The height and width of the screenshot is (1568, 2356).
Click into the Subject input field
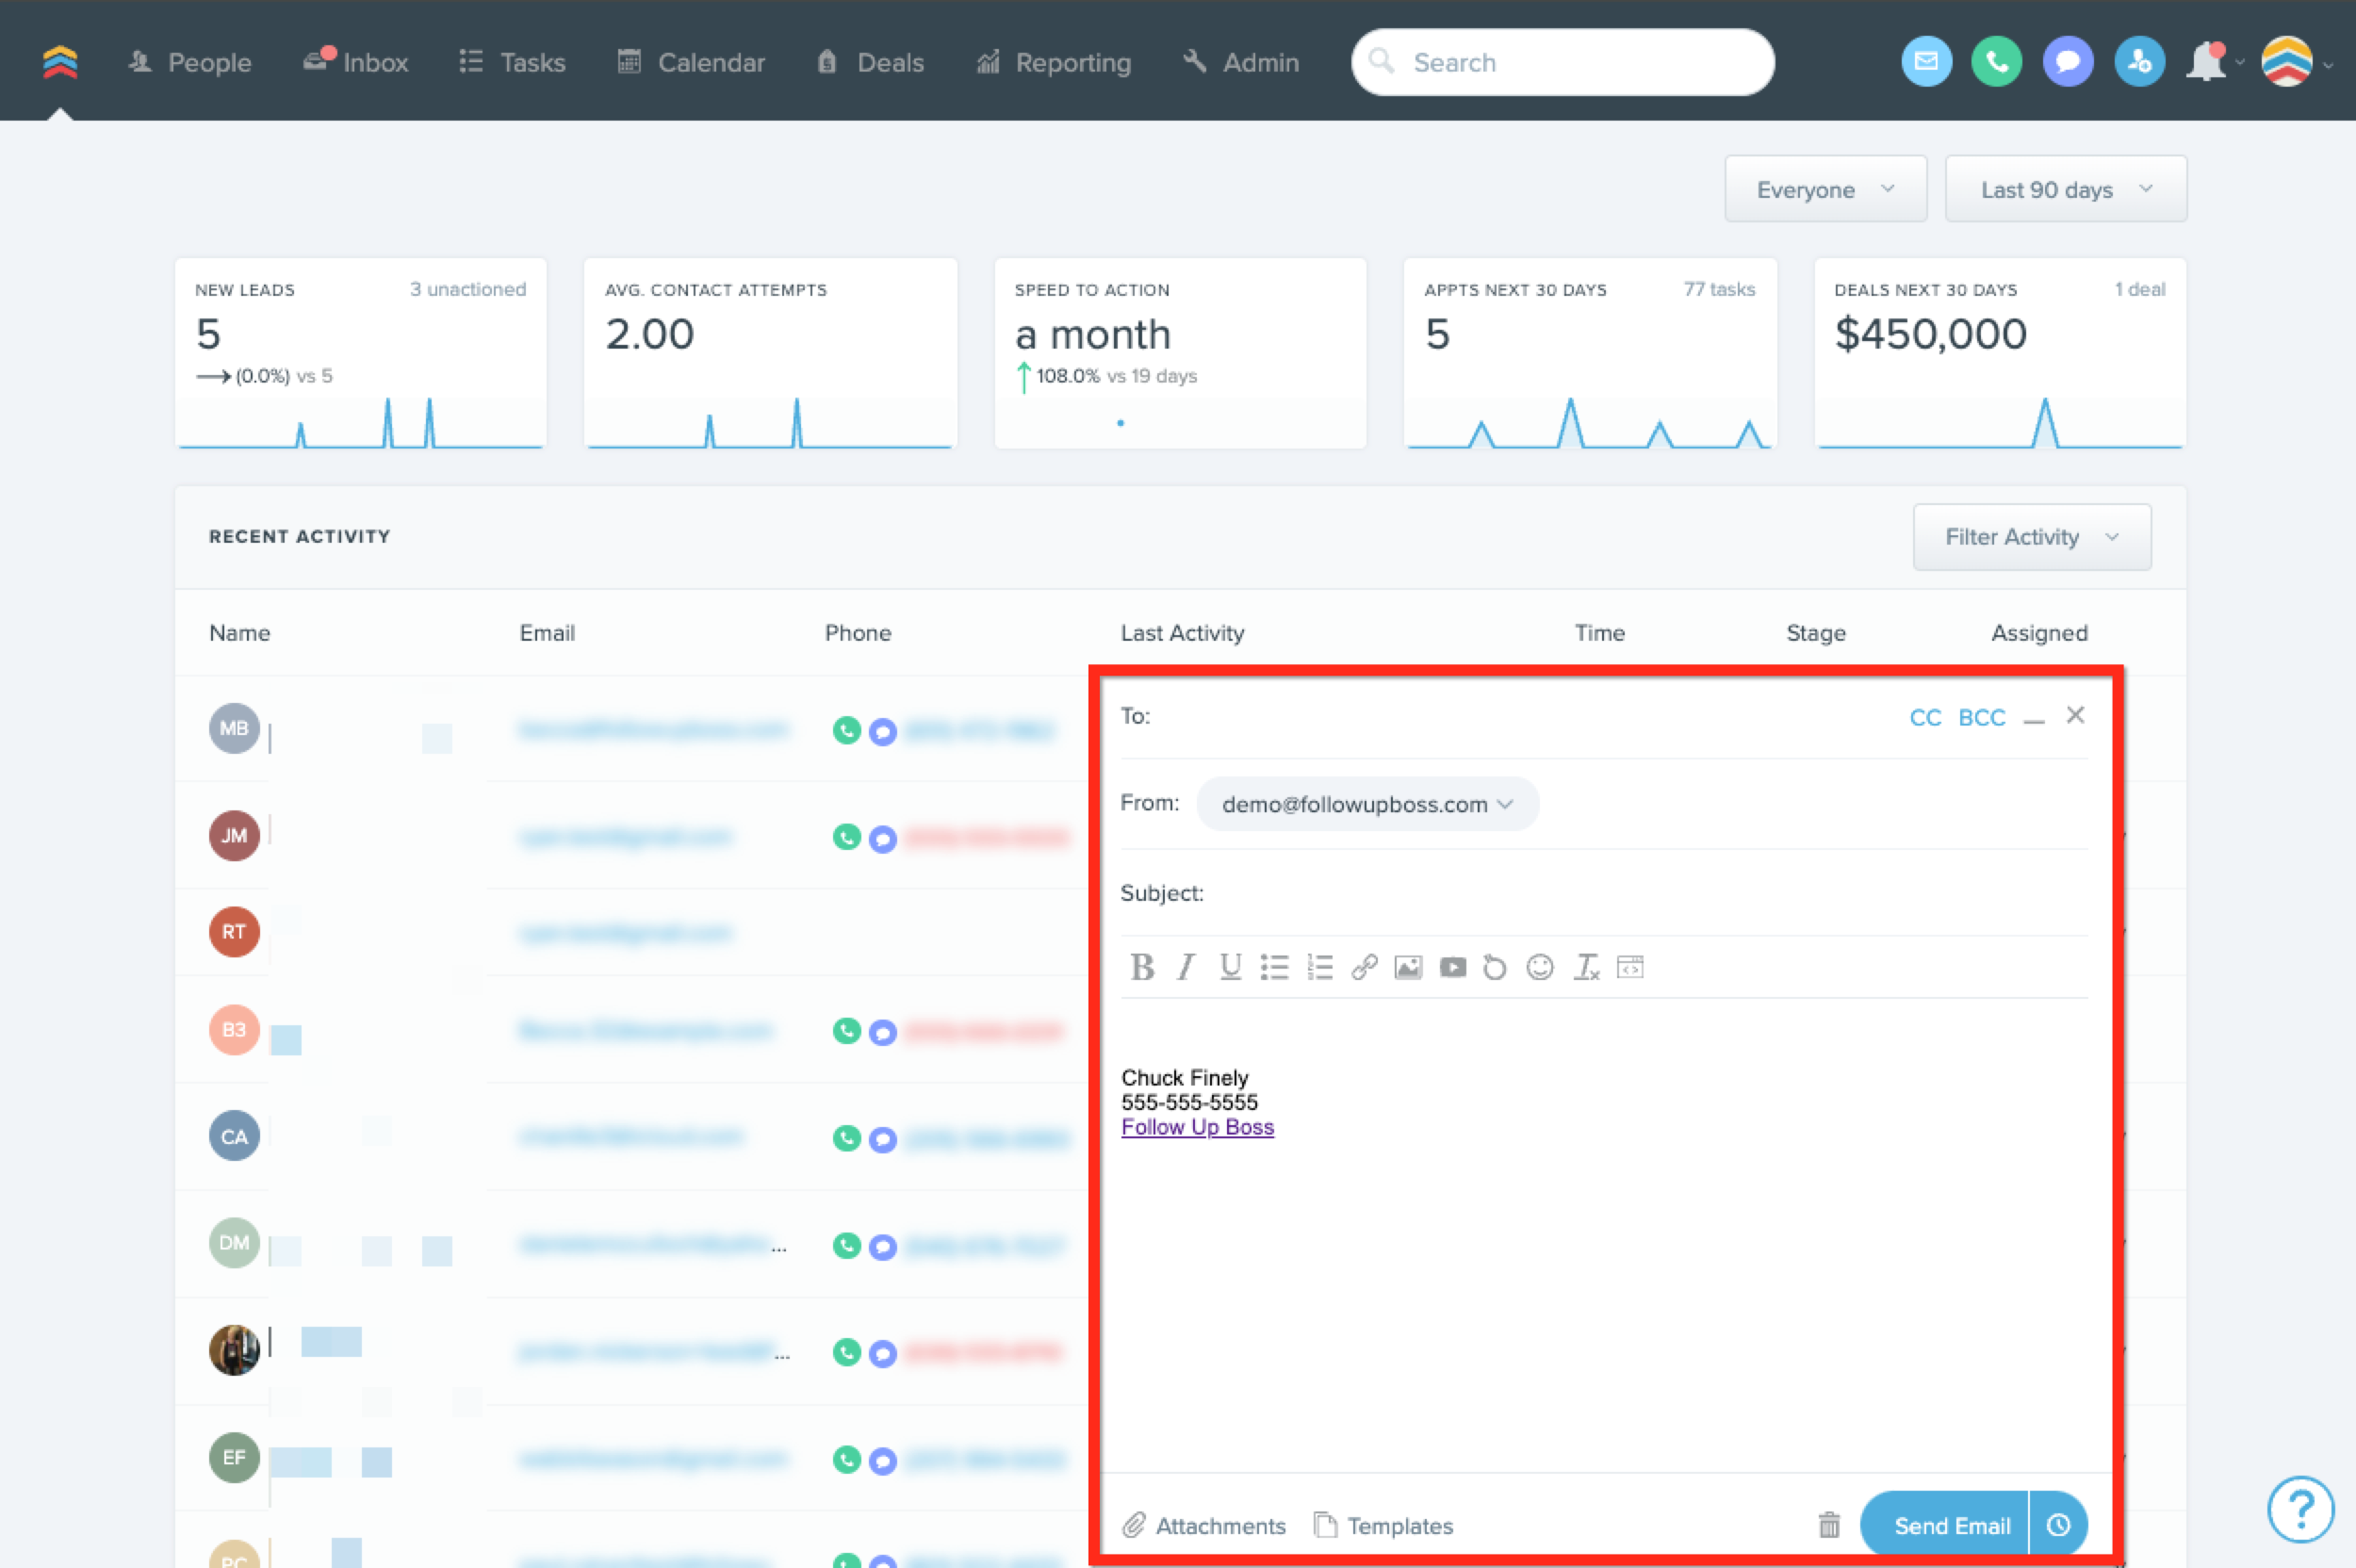[x=1640, y=893]
